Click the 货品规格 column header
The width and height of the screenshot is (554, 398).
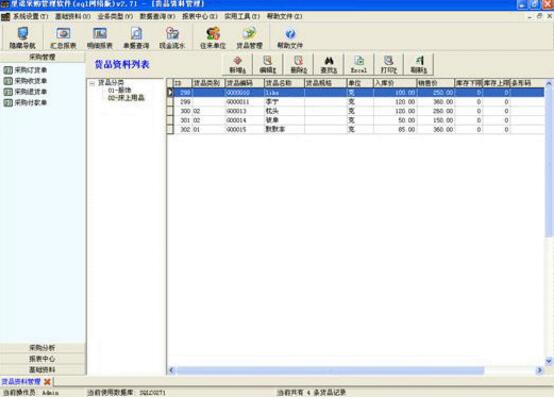[x=325, y=83]
